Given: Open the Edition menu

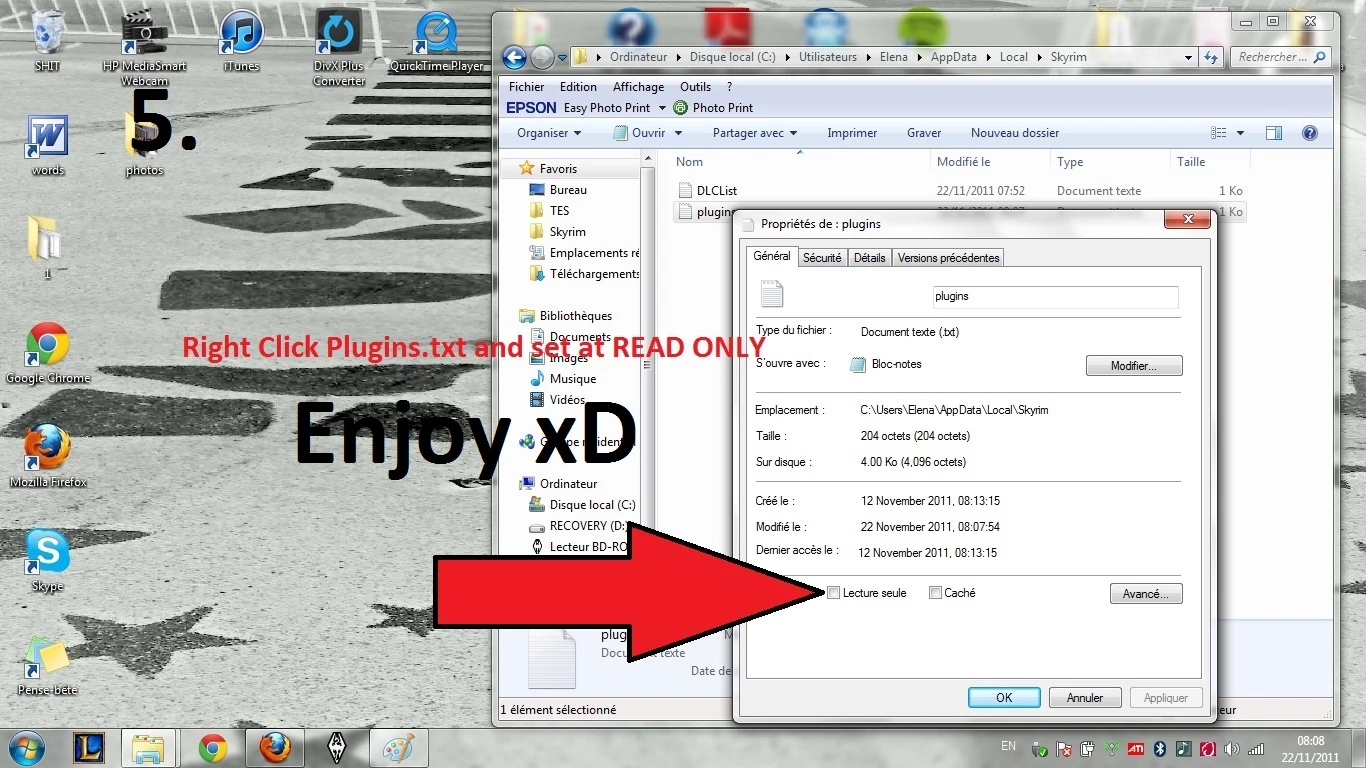Looking at the screenshot, I should (x=578, y=87).
